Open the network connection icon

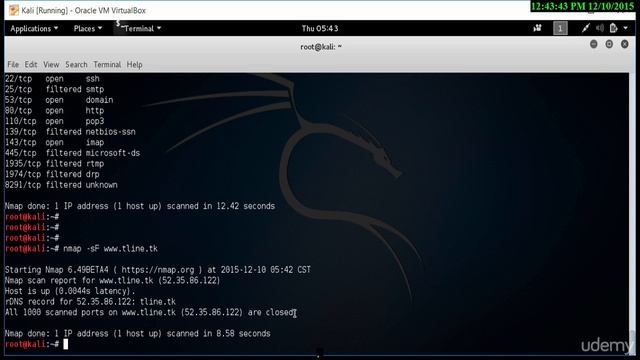pos(586,28)
